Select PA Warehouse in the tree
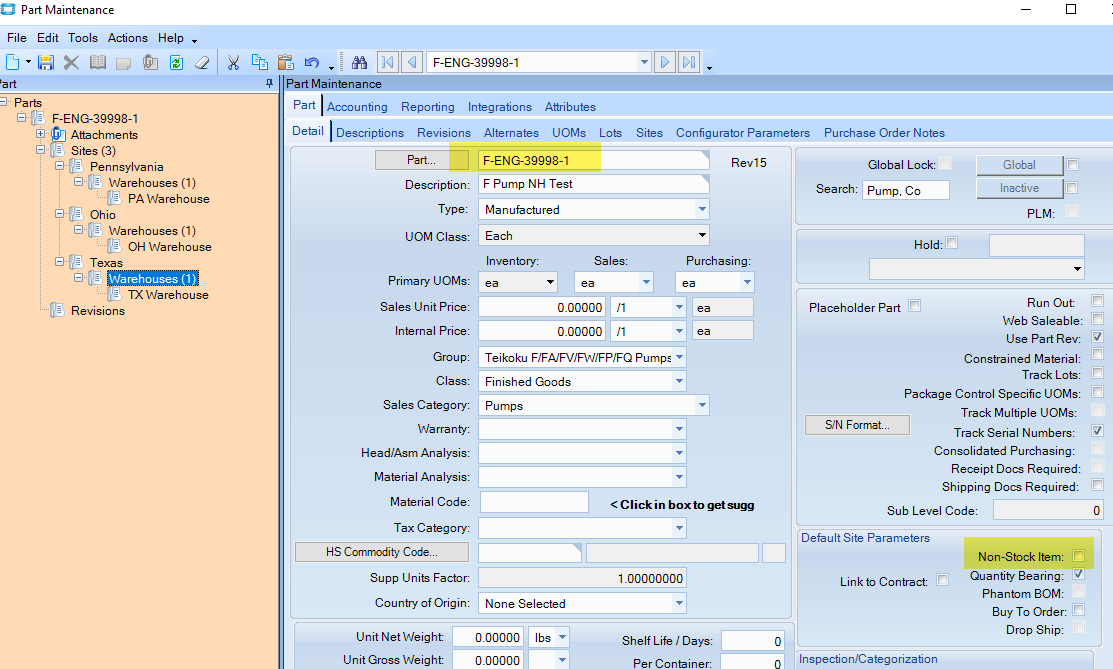 tap(168, 199)
